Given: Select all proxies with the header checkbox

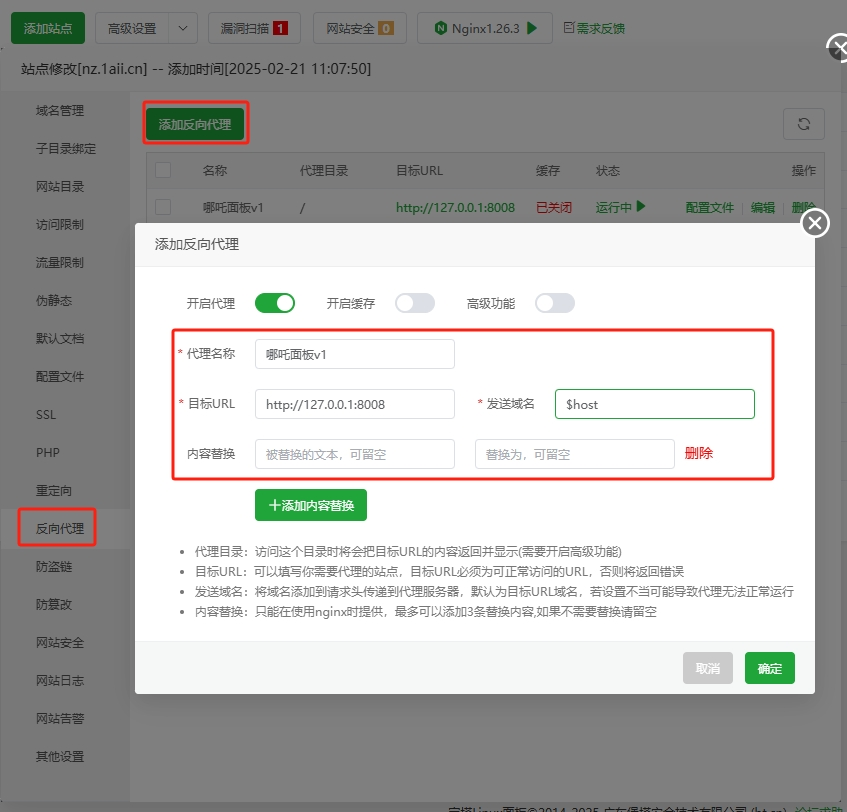Looking at the screenshot, I should click(x=163, y=170).
